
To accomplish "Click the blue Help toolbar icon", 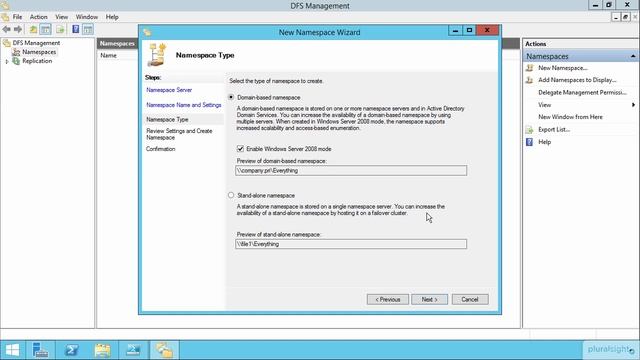I will pyautogui.click(x=76, y=29).
